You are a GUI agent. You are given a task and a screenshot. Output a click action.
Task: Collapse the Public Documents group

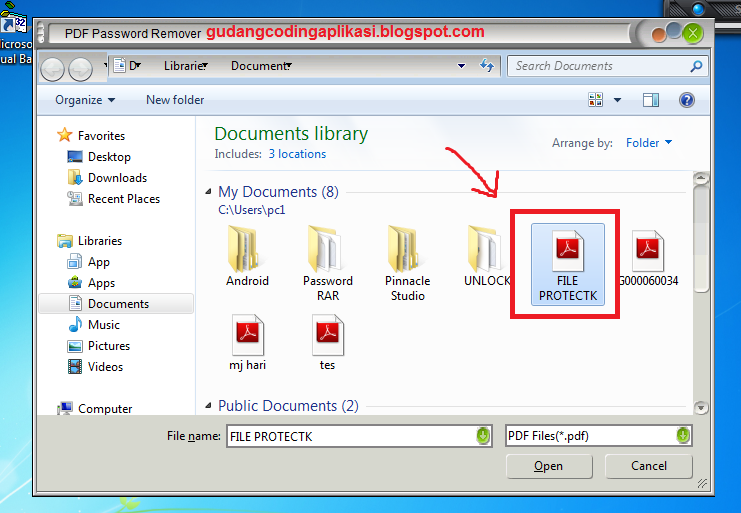208,406
